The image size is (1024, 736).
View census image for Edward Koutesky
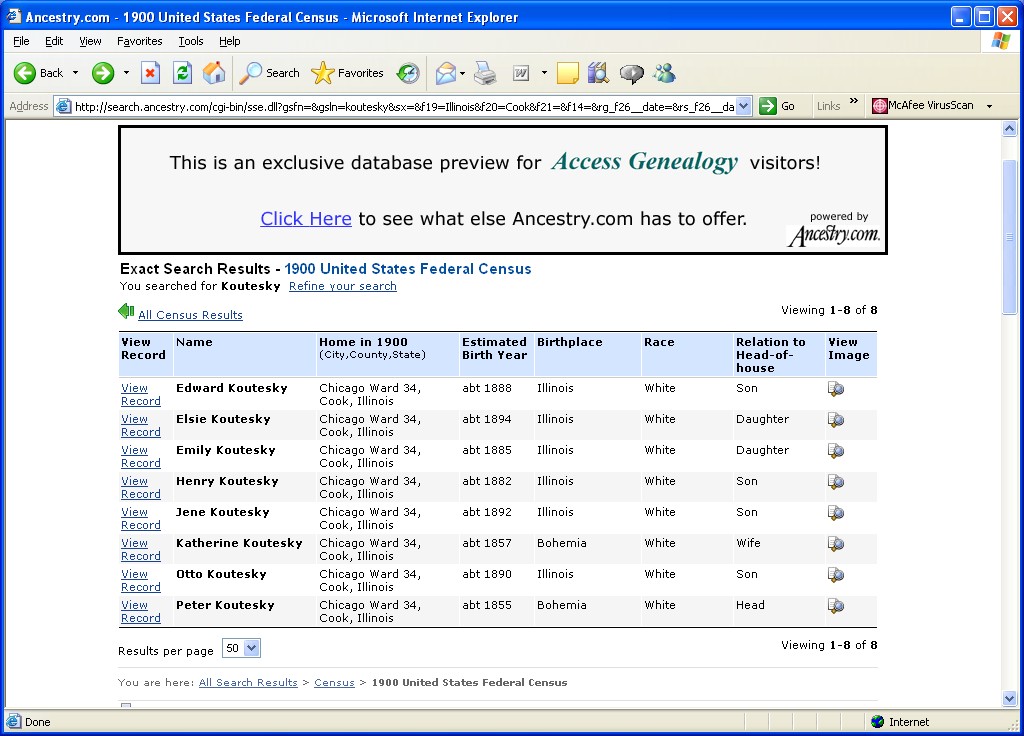(836, 389)
